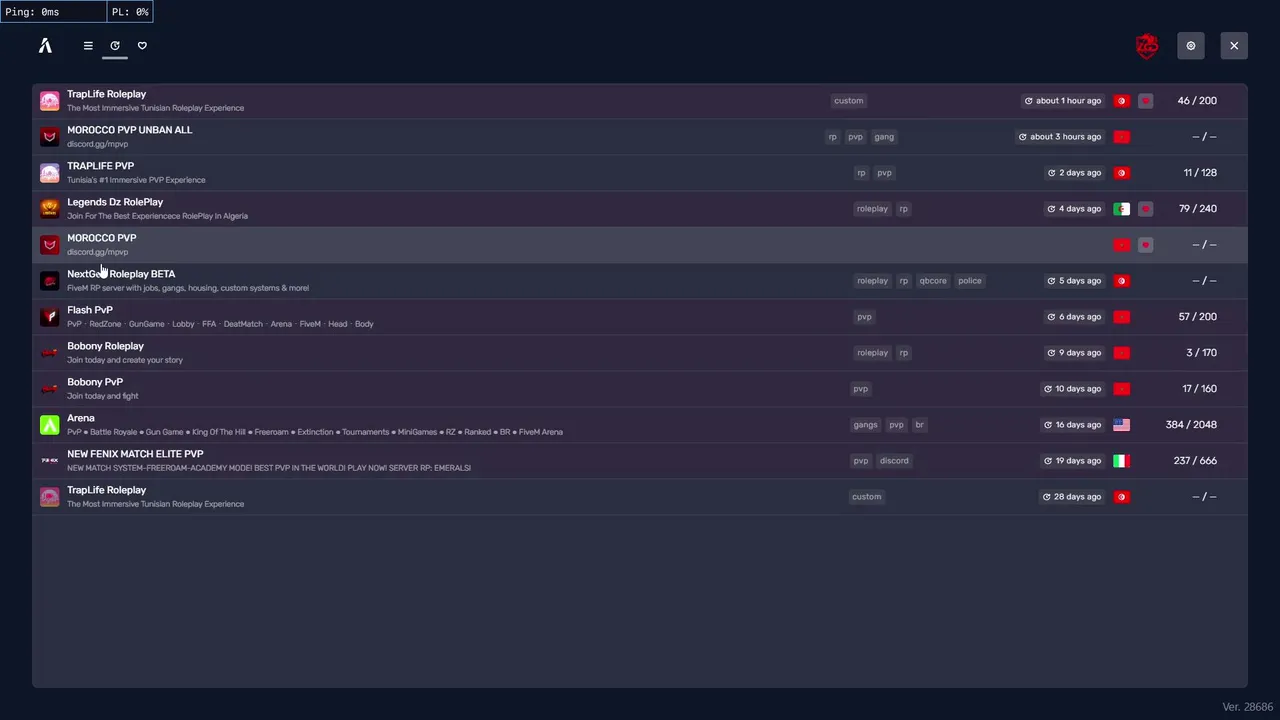Open the Bobony PvP title
The image size is (1280, 720).
(95, 382)
